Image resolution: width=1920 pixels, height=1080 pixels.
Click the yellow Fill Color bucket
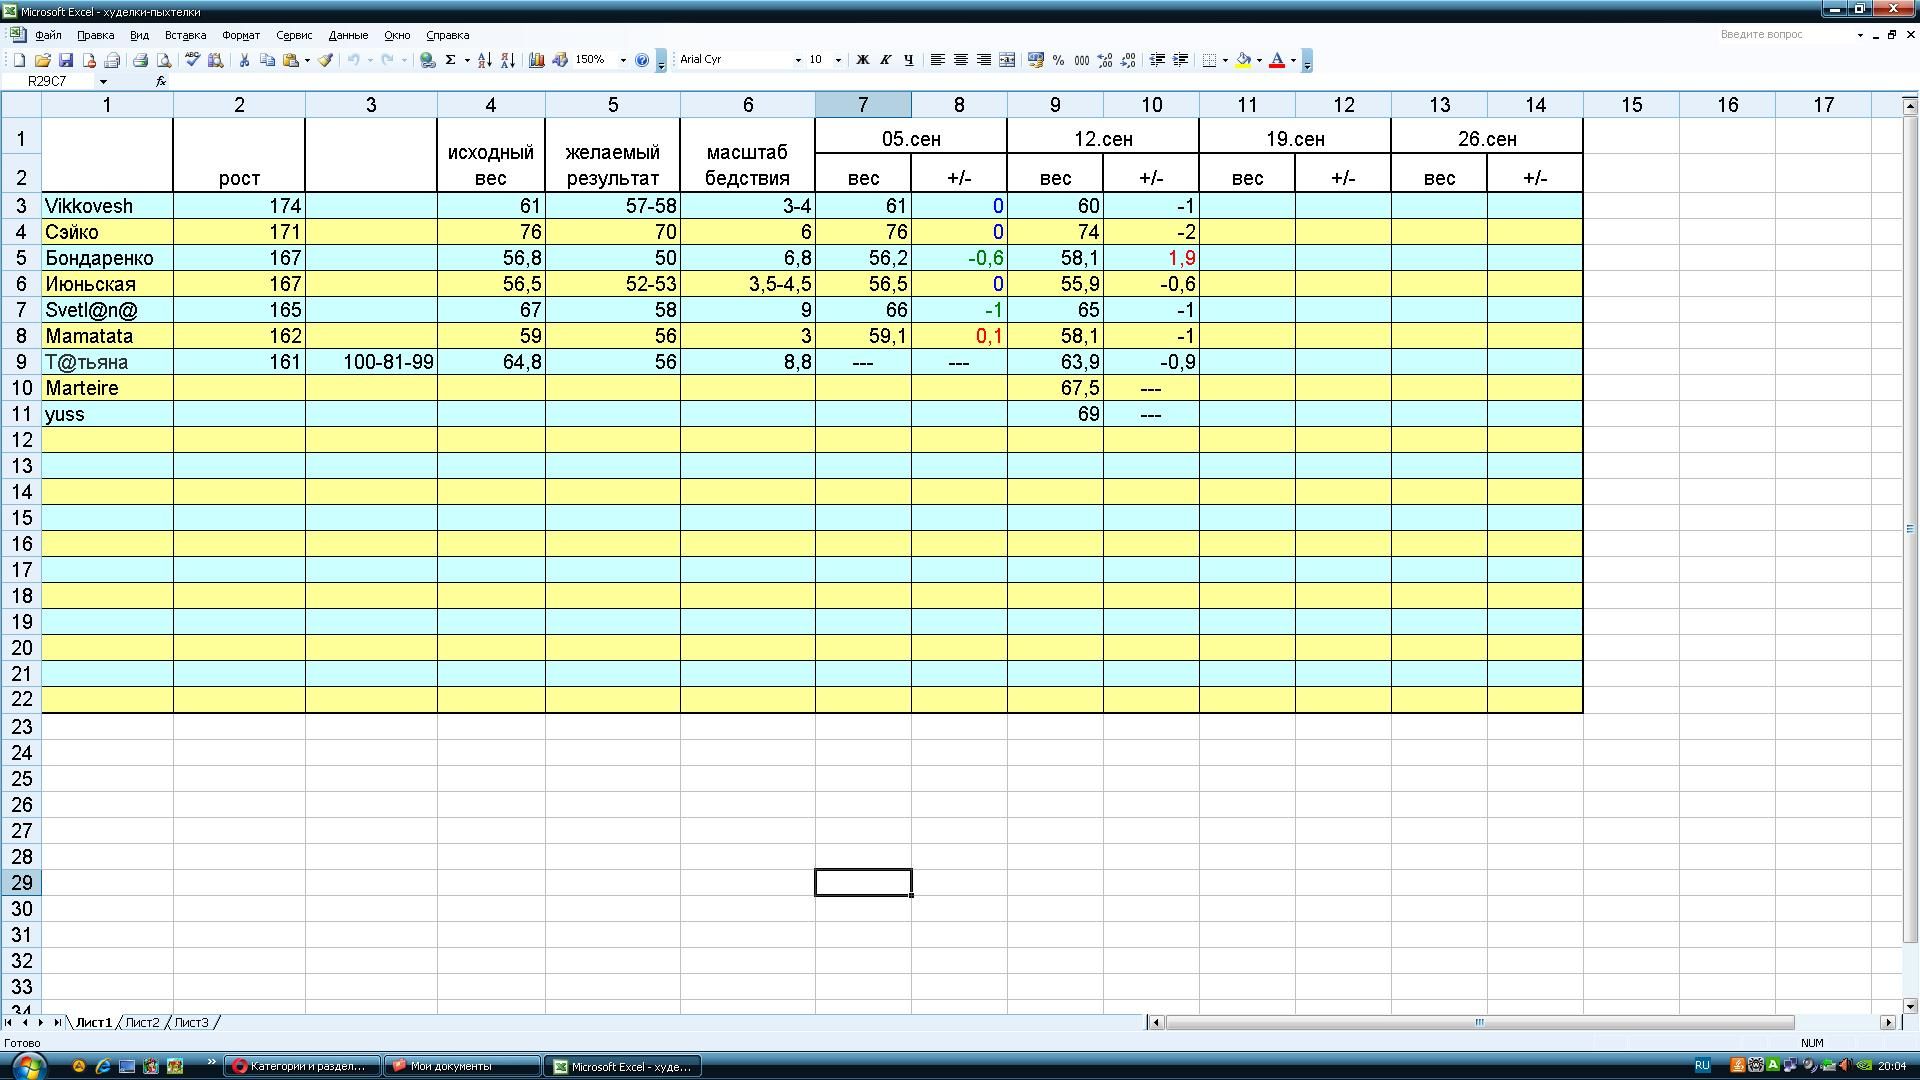tap(1243, 60)
